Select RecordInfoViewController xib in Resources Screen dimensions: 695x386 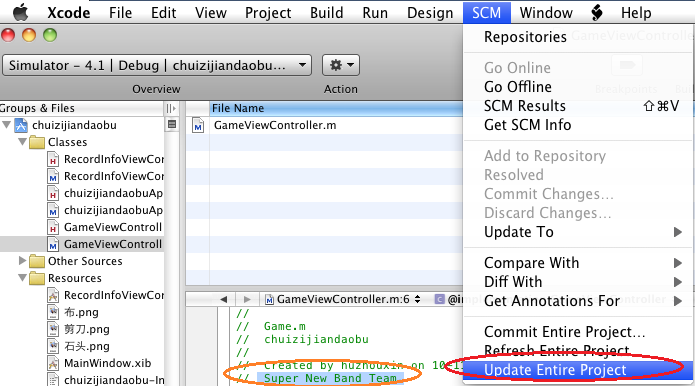pos(105,295)
